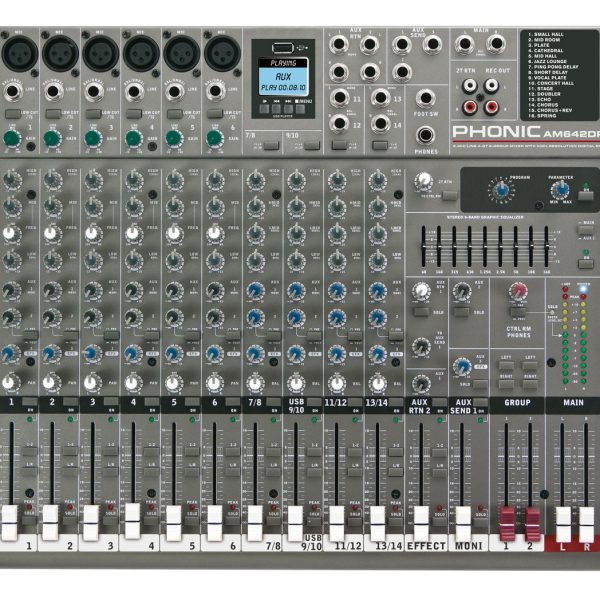Push the 7/8 level switch below the USB player
600x600 pixels.
271,145
